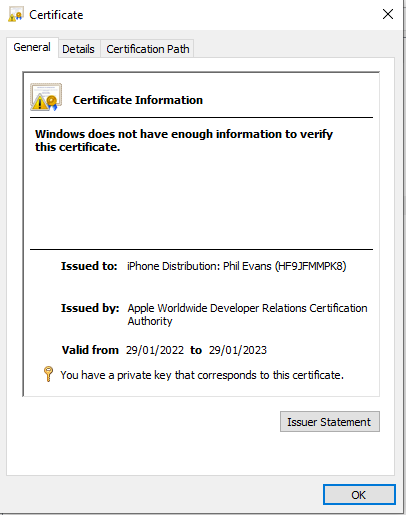Click the Issued to label
Image resolution: width=406 pixels, height=515 pixels.
click(89, 266)
